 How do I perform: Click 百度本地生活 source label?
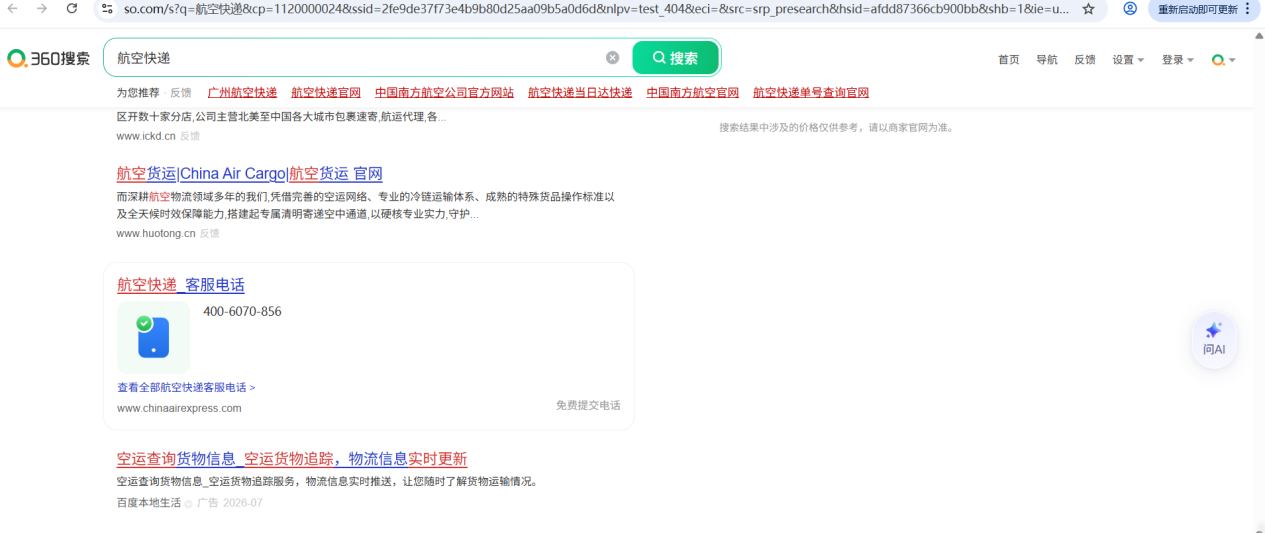pos(149,503)
